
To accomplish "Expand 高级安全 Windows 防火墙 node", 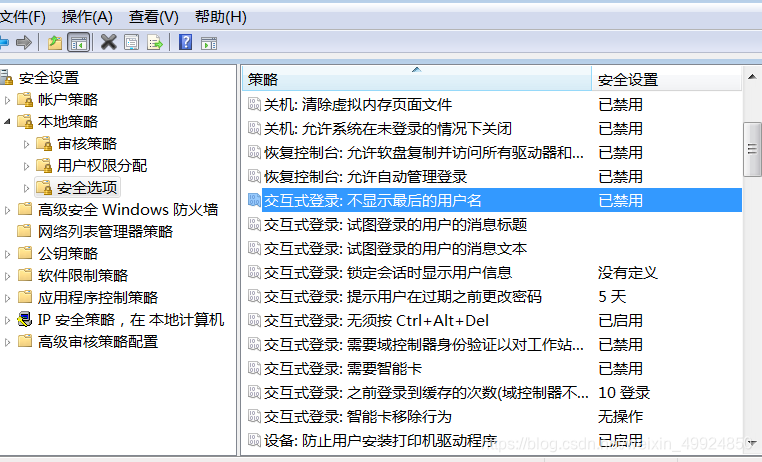I will [7, 210].
